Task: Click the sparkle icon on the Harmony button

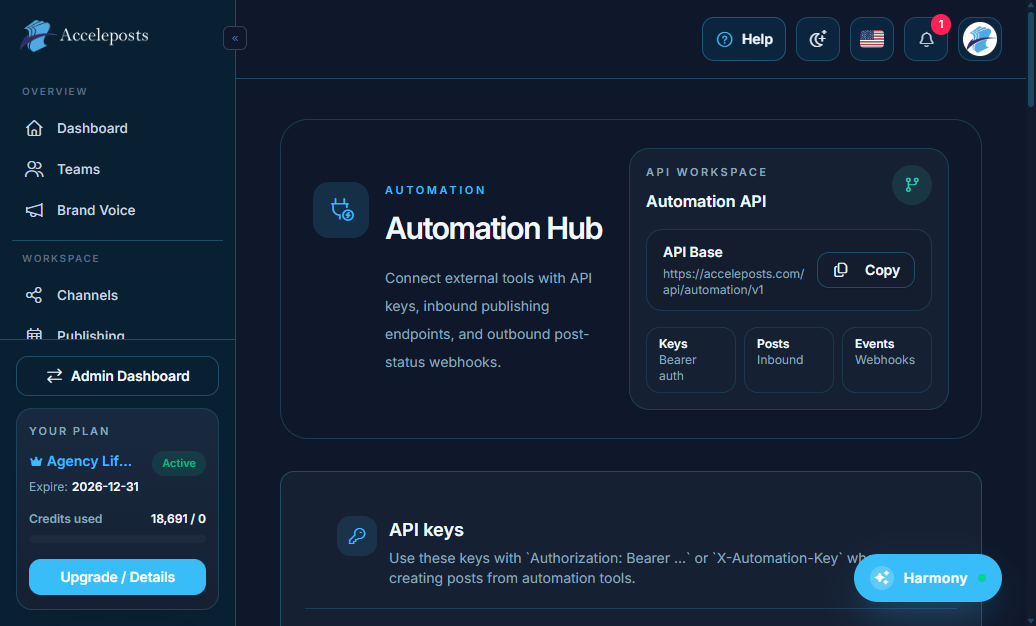Action: (x=882, y=578)
